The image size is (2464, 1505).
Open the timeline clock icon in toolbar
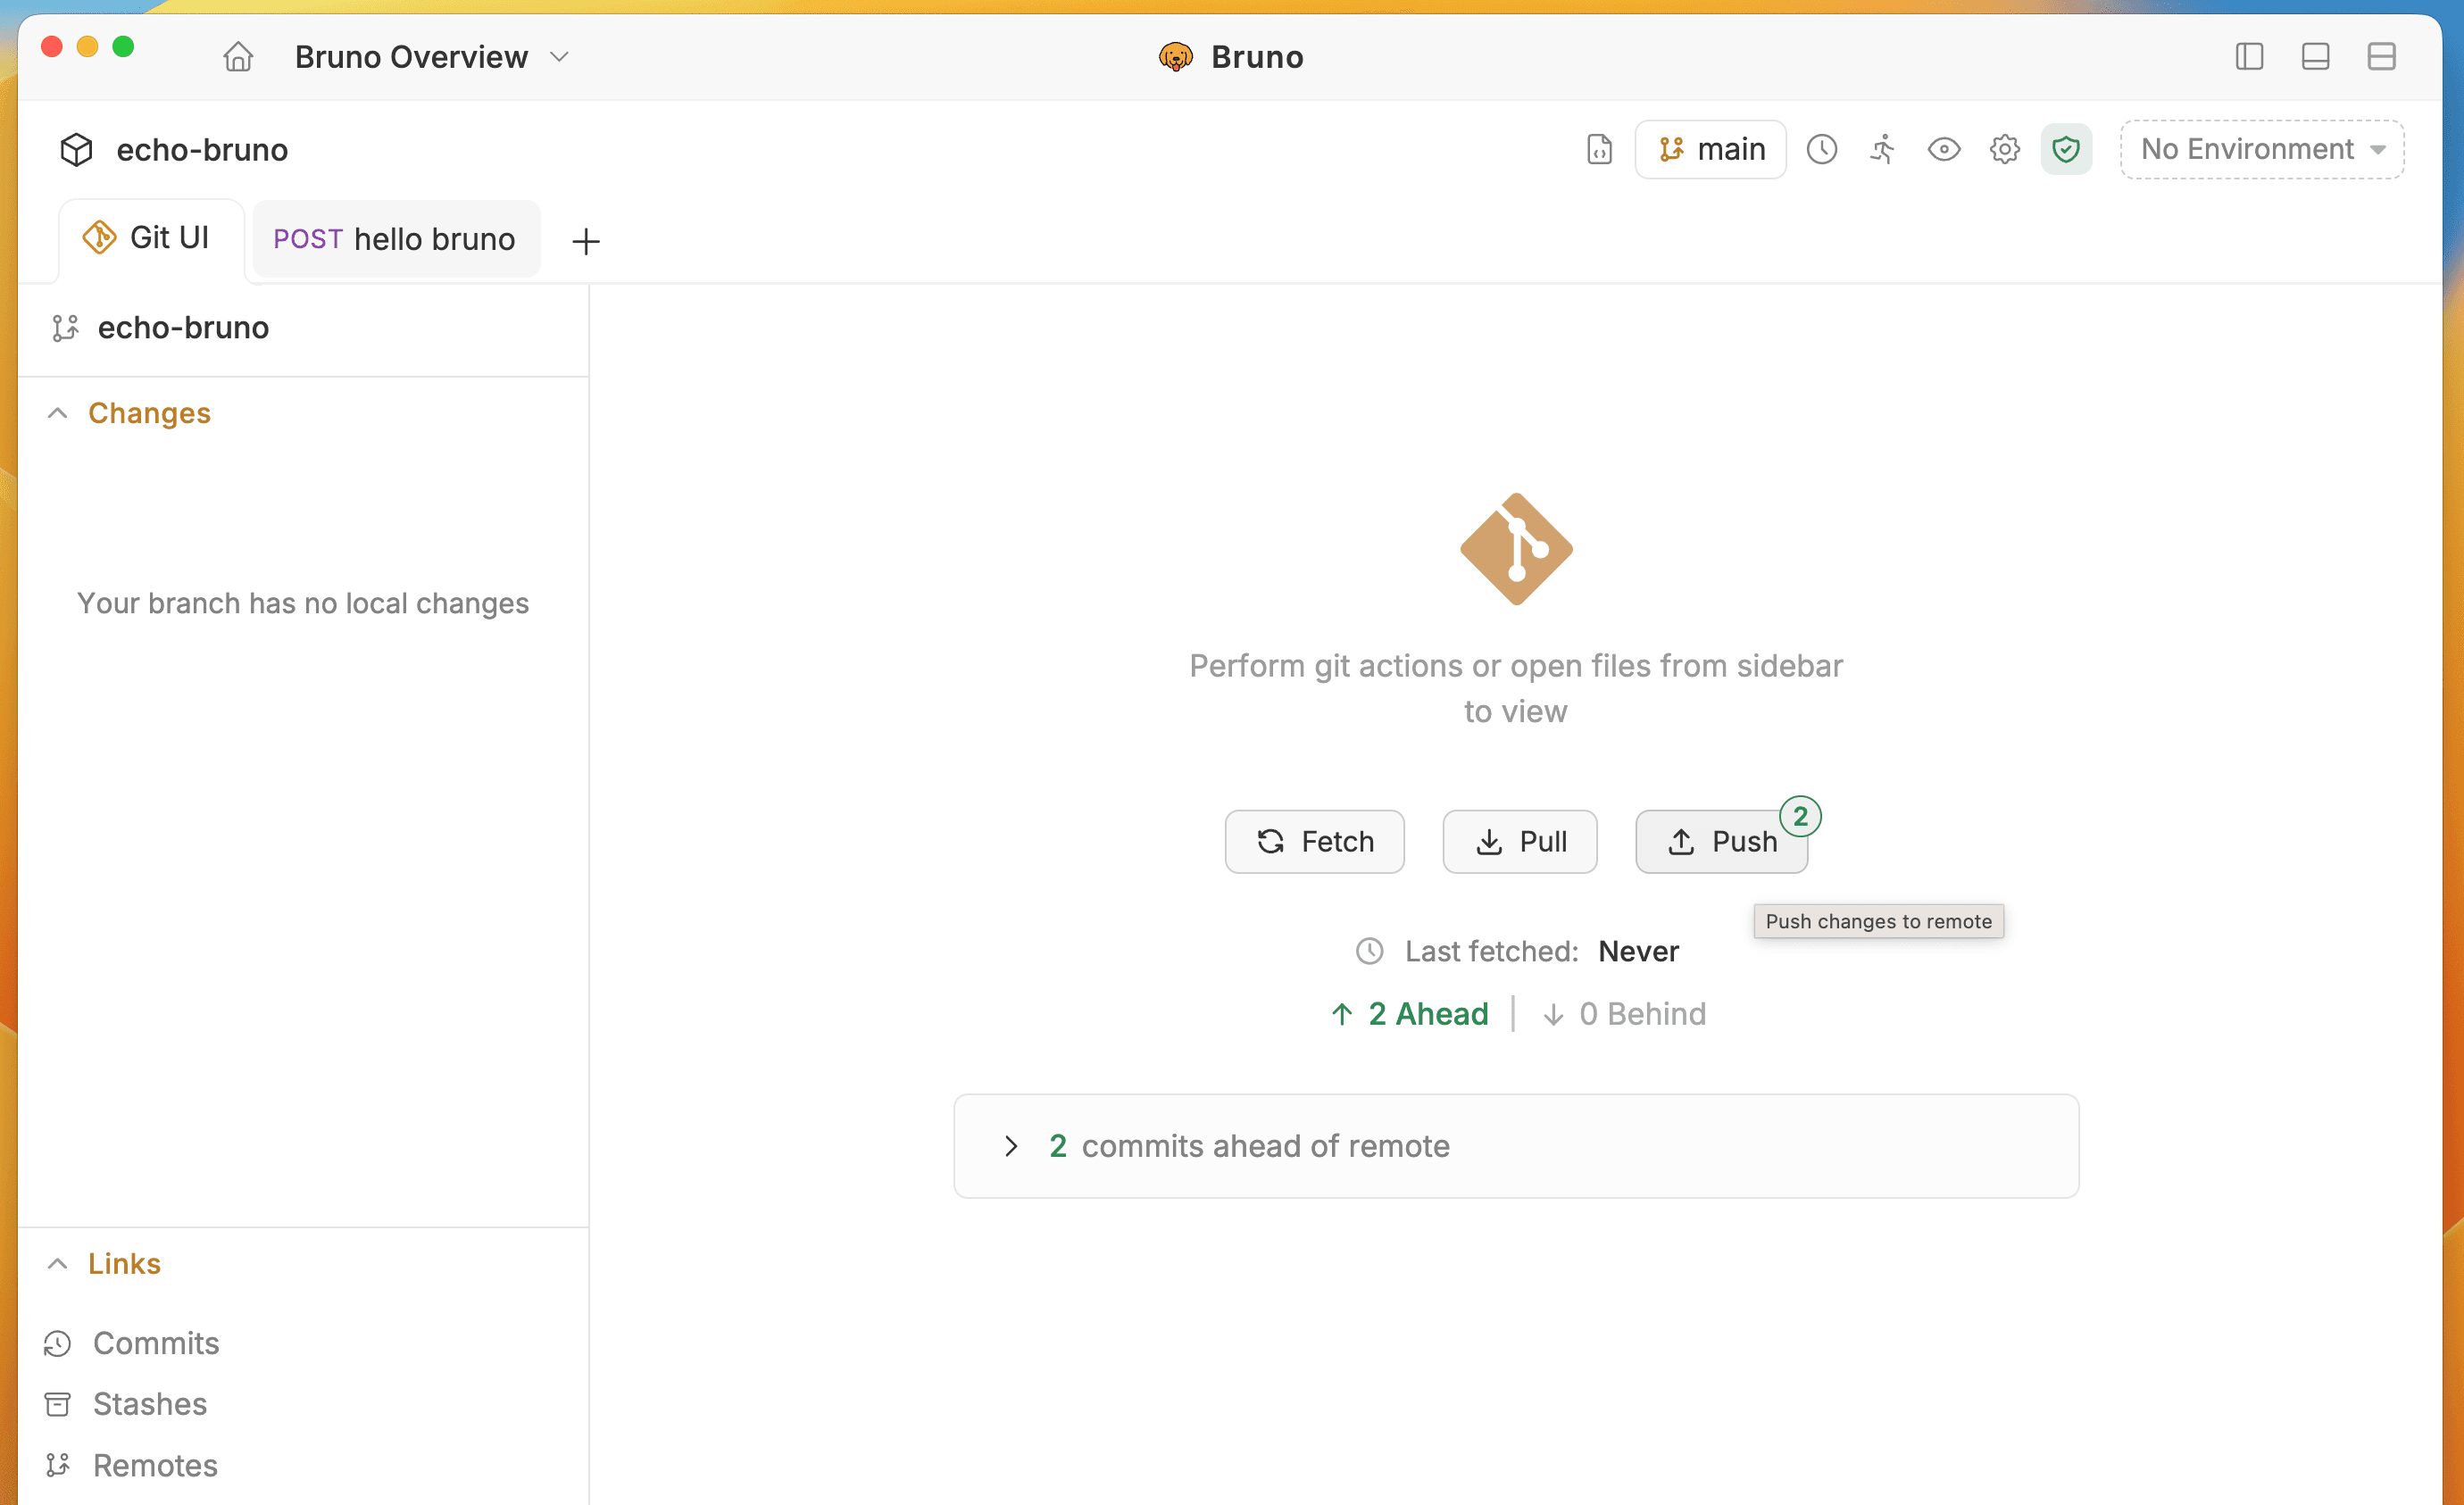[1821, 150]
